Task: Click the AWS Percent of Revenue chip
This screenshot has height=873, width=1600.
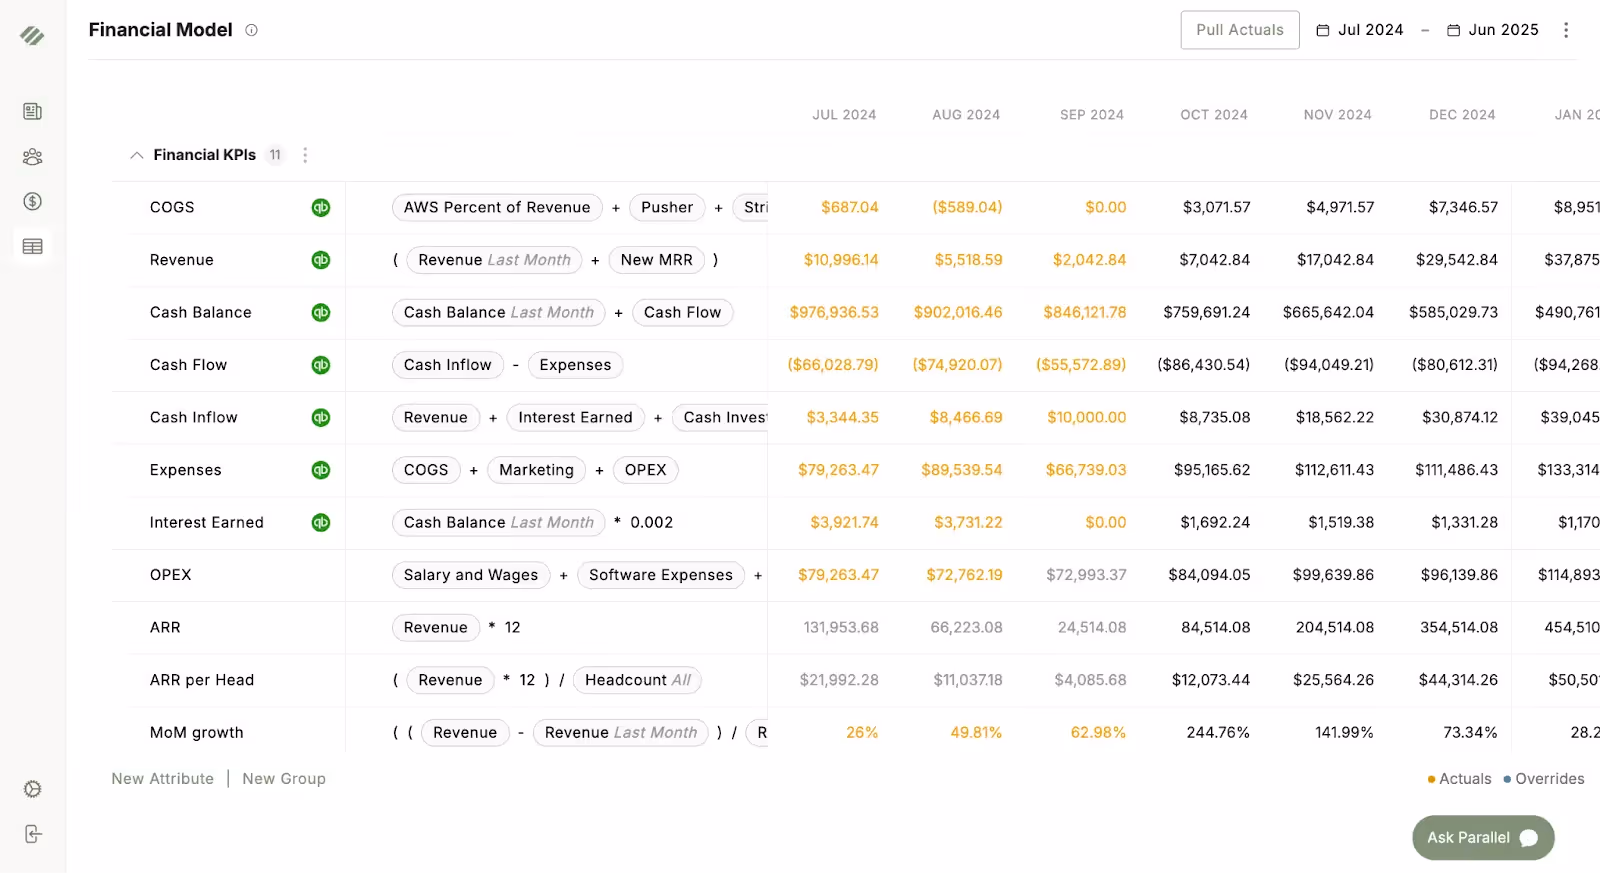Action: click(497, 207)
